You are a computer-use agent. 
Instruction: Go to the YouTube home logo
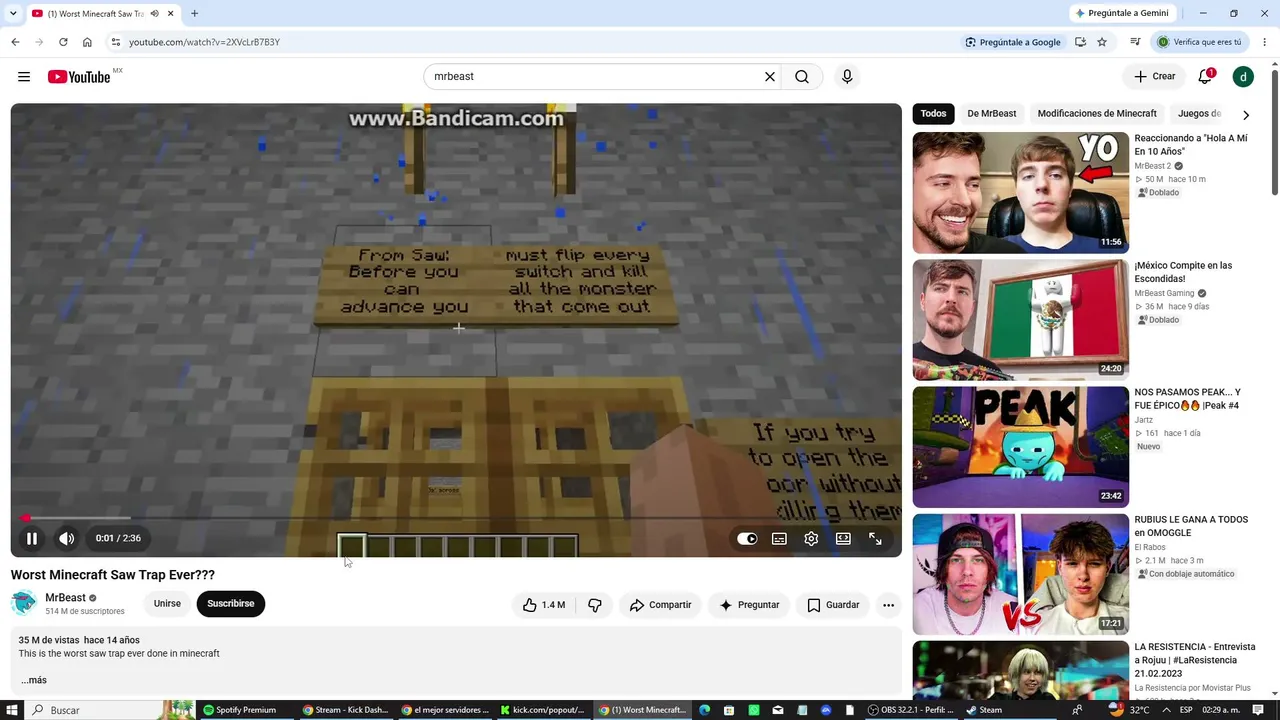79,77
